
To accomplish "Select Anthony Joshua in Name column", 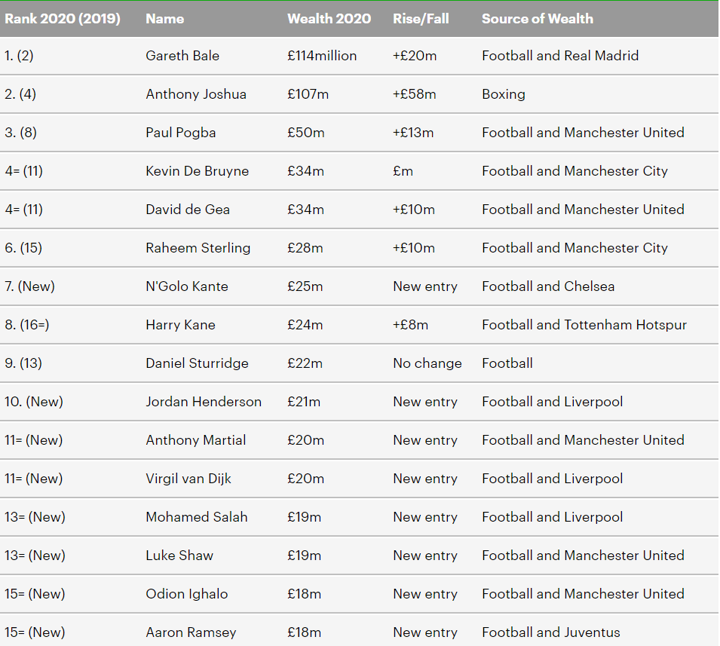I will point(196,94).
